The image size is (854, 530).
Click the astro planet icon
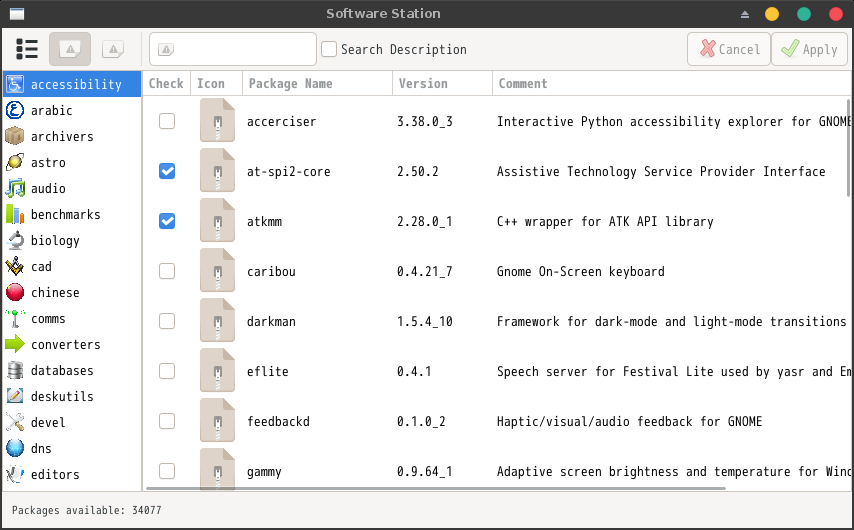(15, 162)
